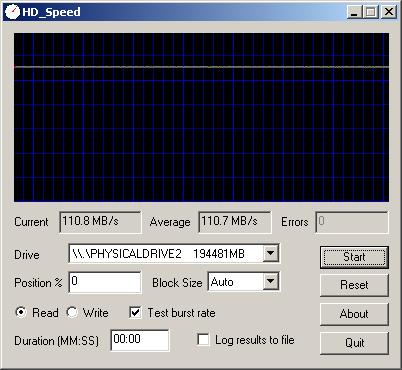Viewport: 402px width, 370px height.
Task: Click the Duration (MM:SS) time field
Action: coord(140,340)
